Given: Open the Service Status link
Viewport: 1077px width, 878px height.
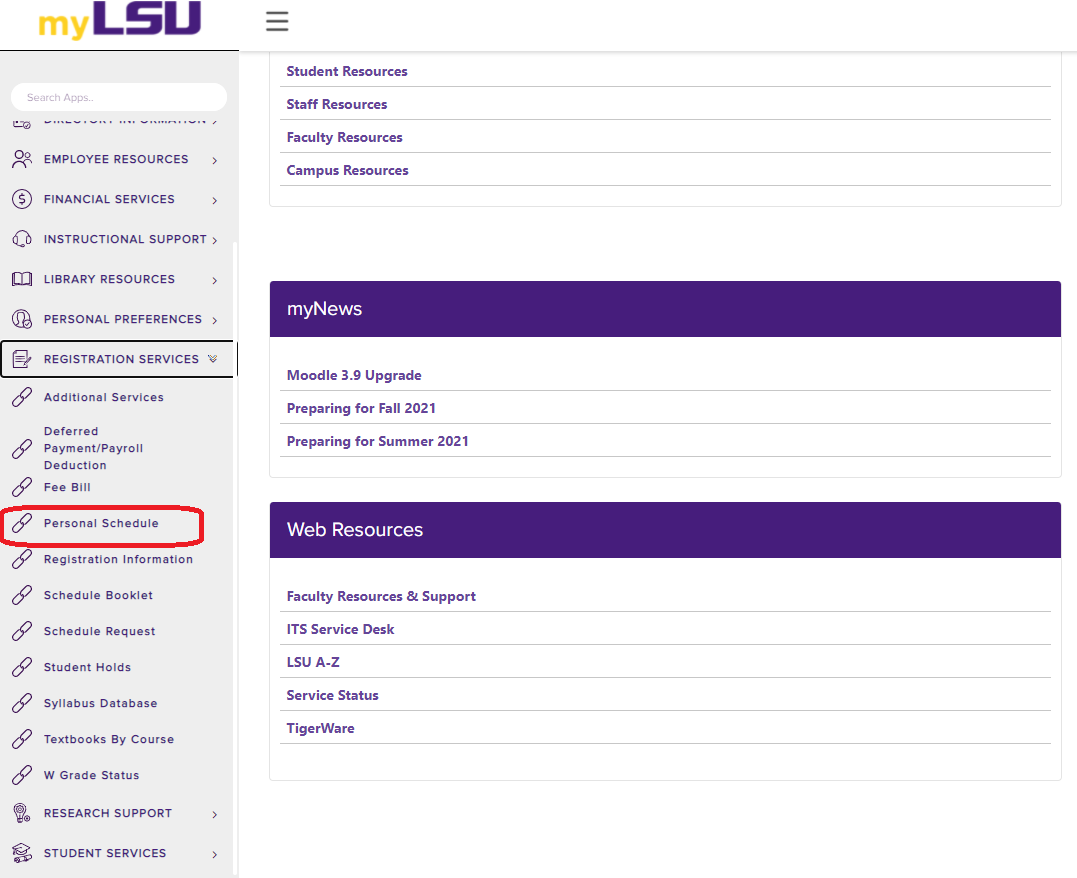Looking at the screenshot, I should tap(332, 695).
